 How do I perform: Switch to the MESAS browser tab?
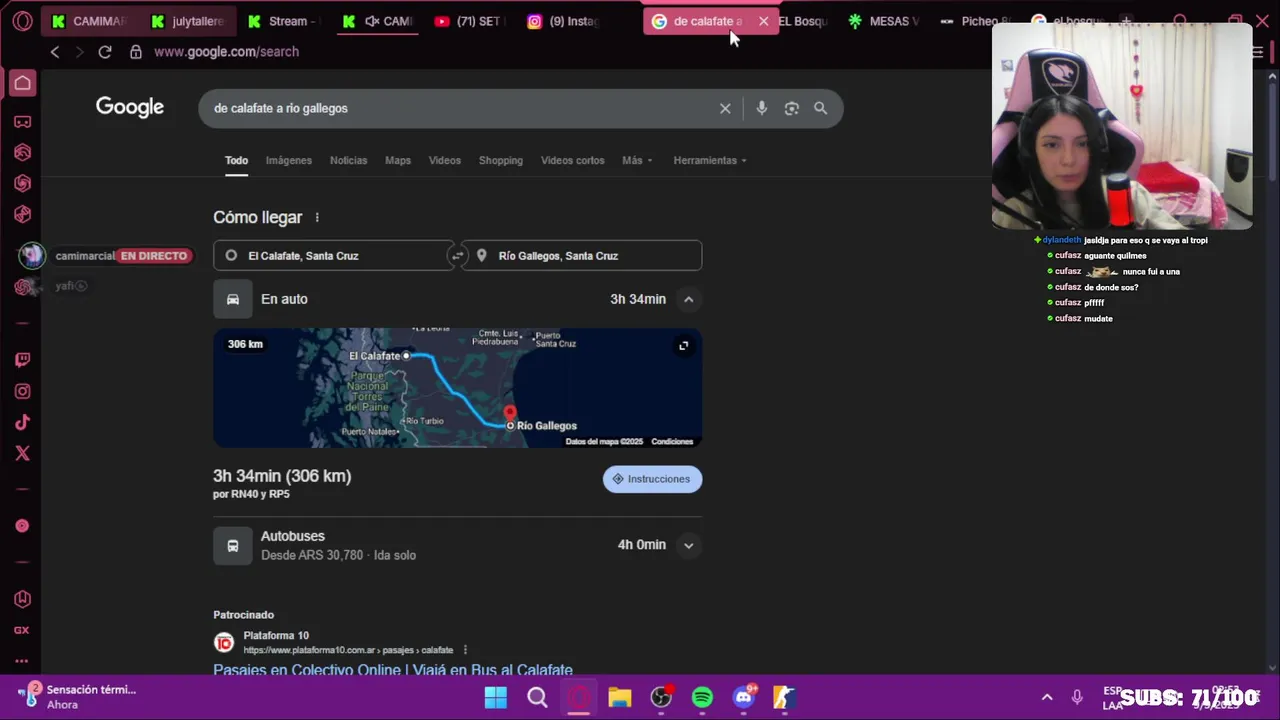click(x=884, y=21)
